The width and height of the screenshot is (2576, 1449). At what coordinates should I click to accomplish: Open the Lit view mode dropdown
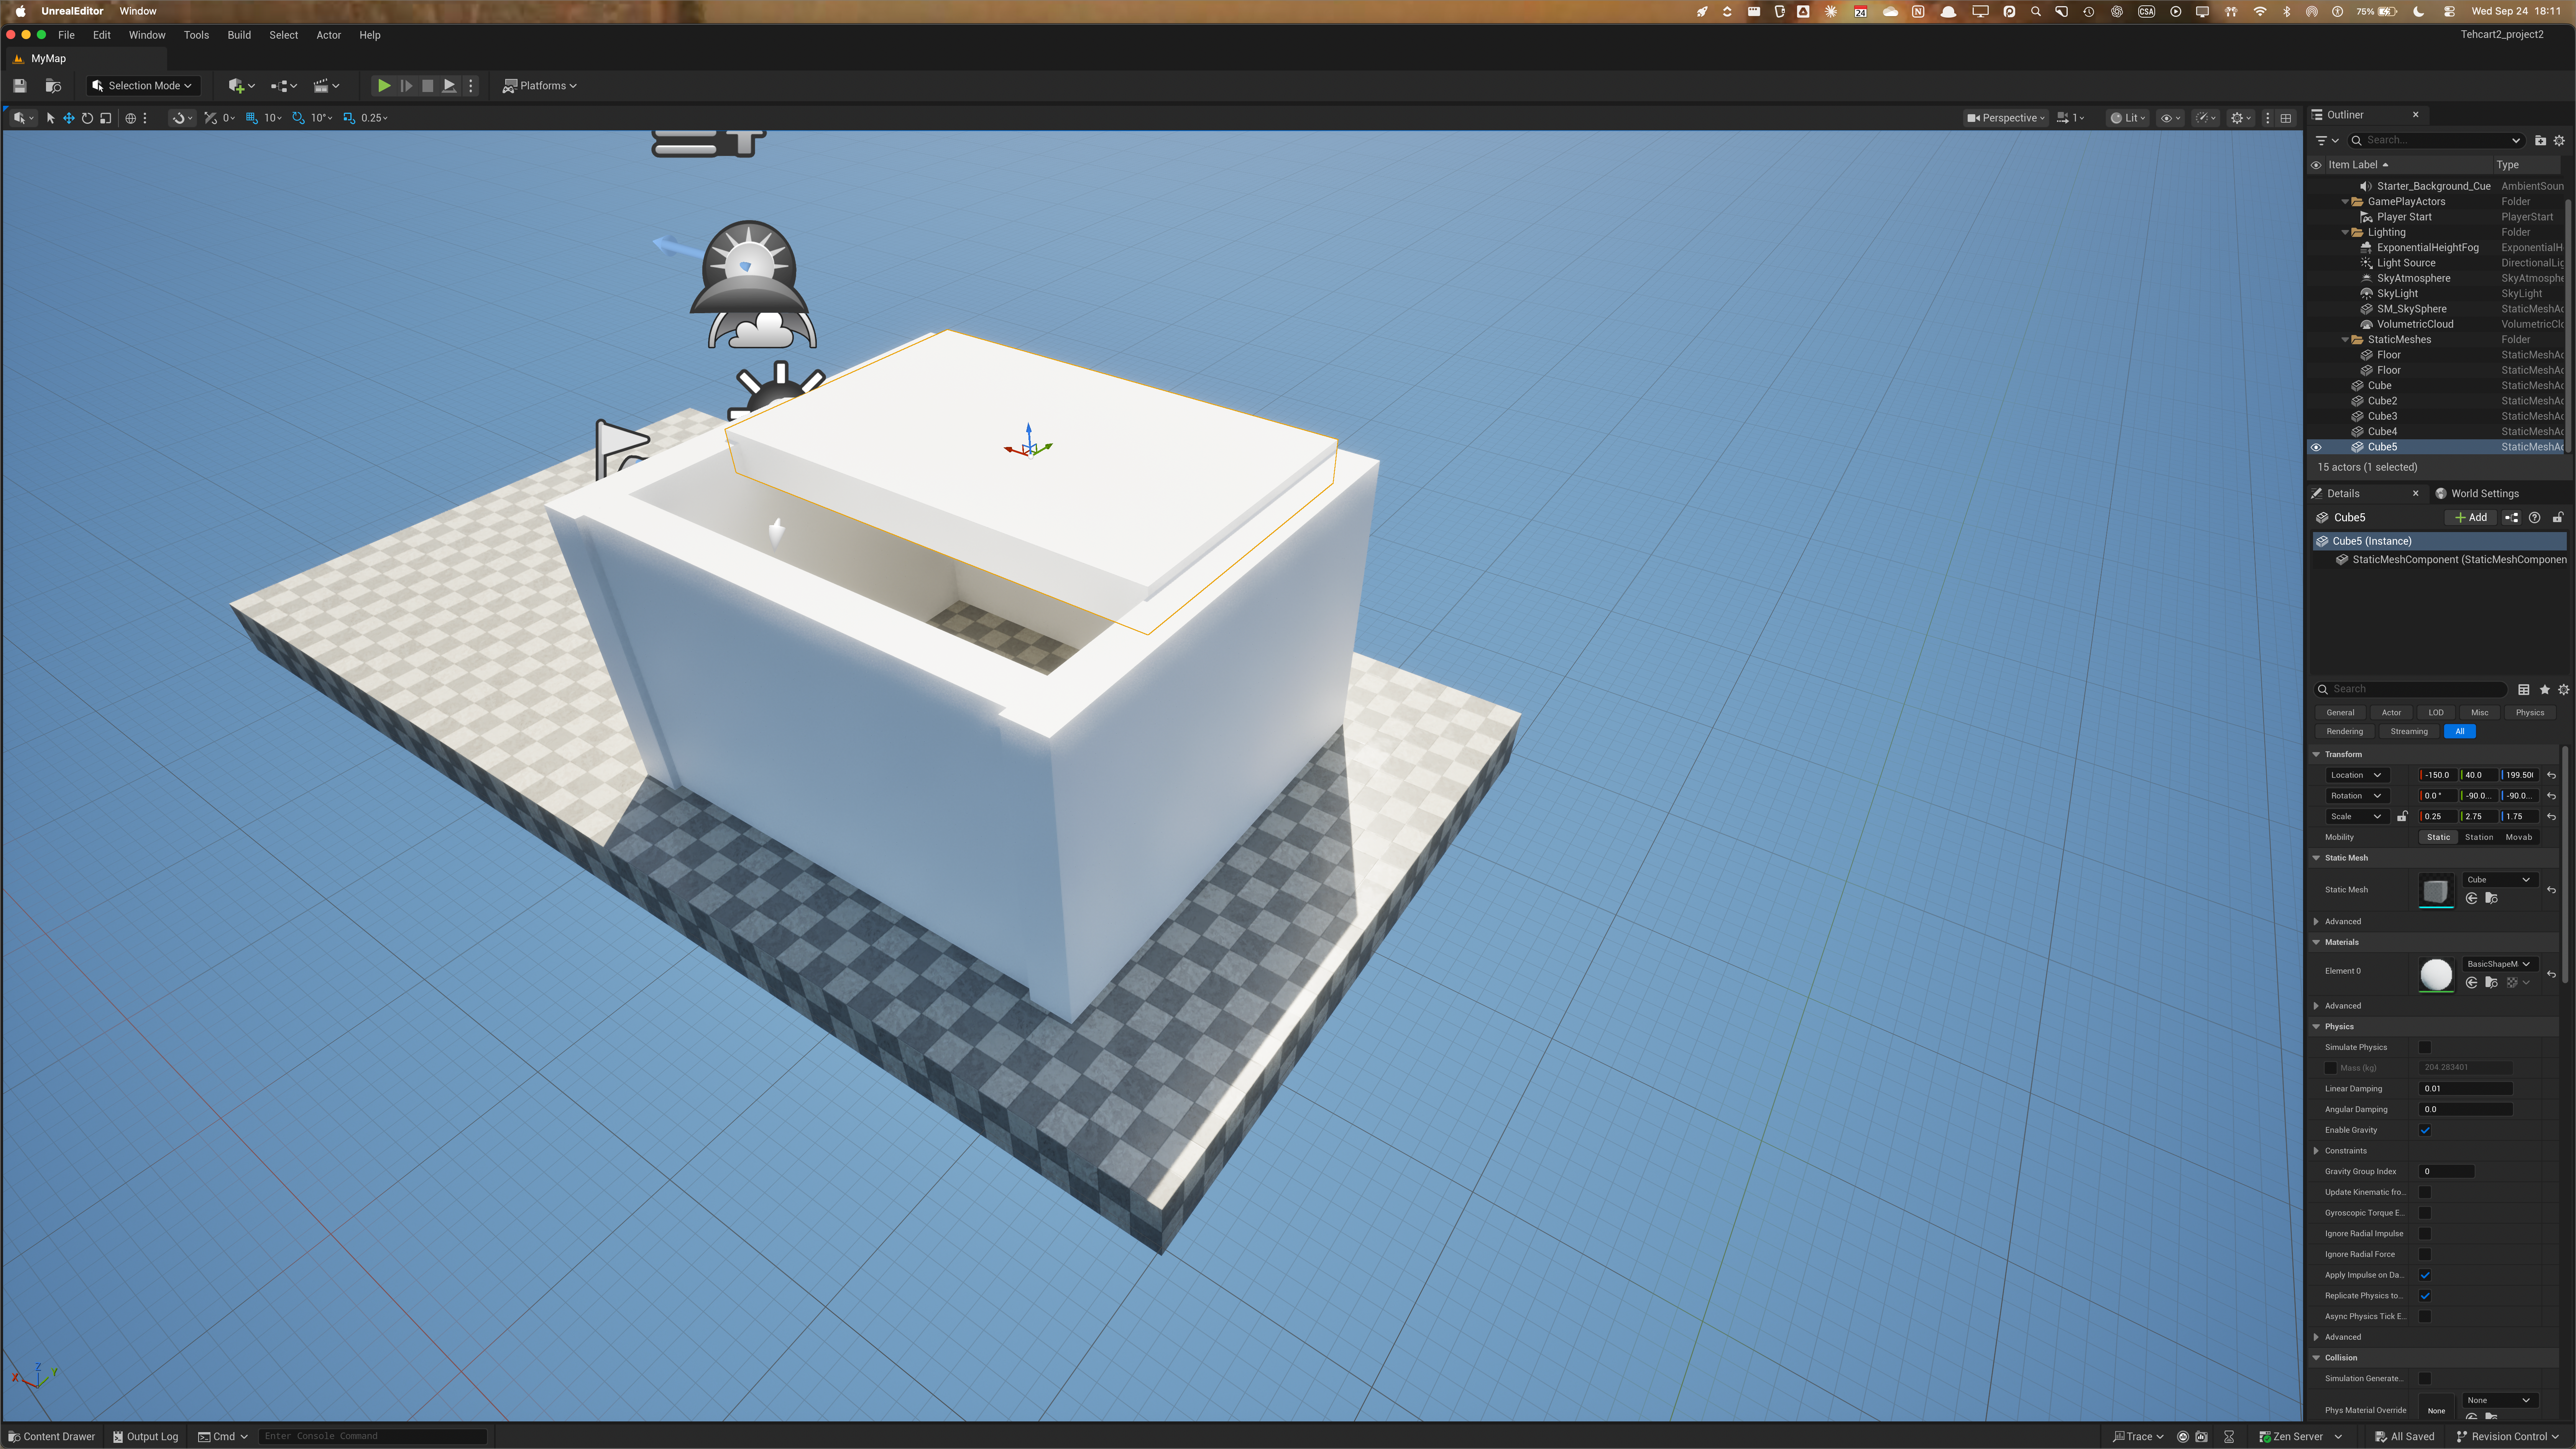tap(2127, 118)
